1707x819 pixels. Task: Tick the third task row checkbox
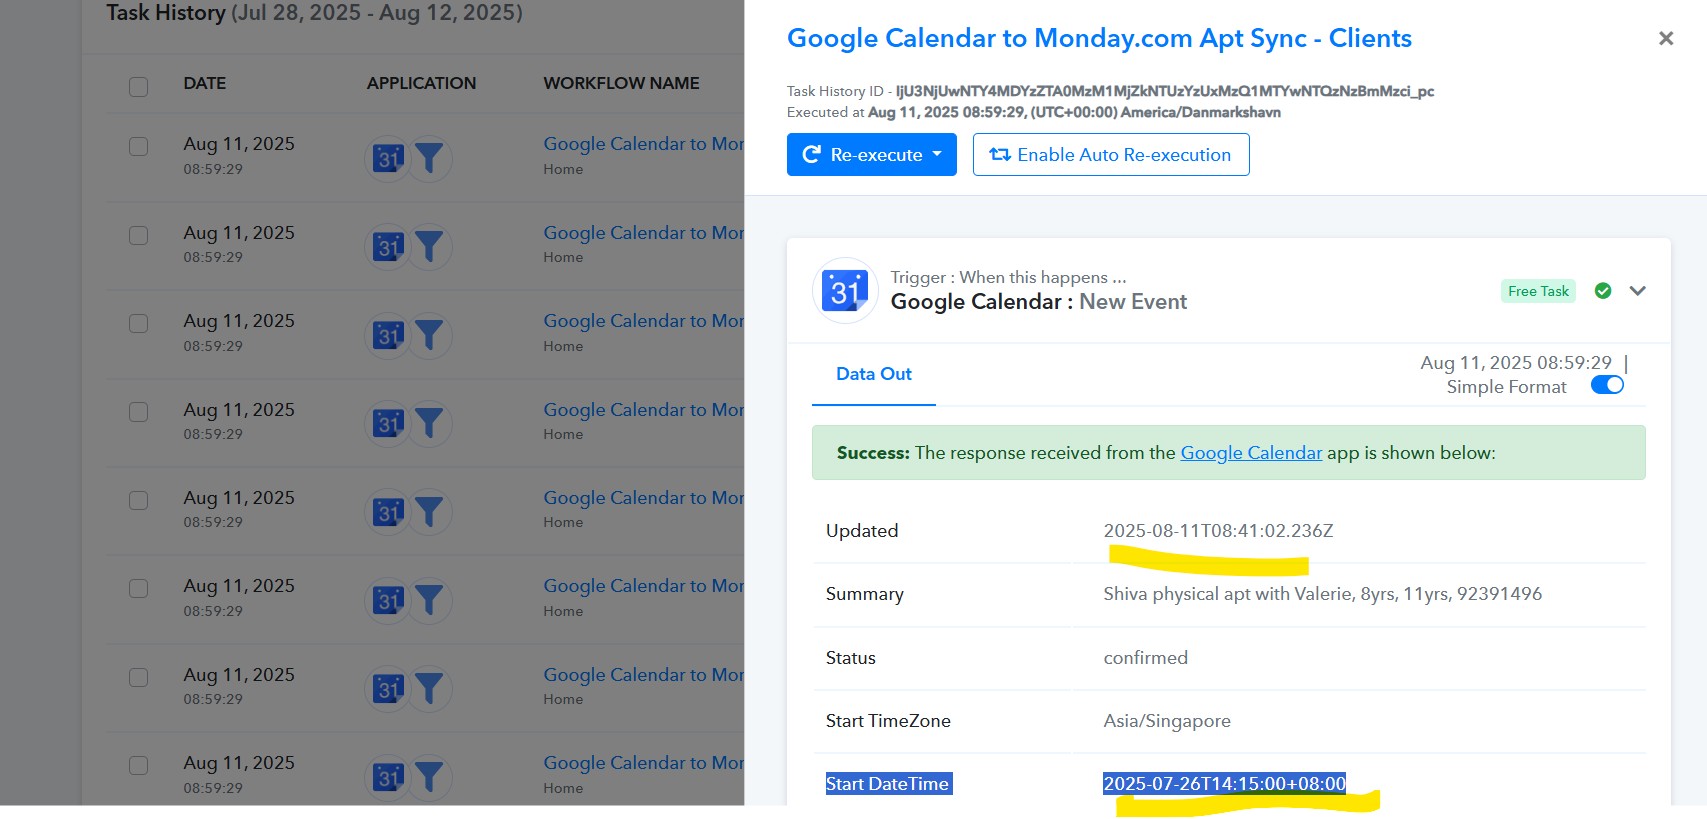[138, 323]
